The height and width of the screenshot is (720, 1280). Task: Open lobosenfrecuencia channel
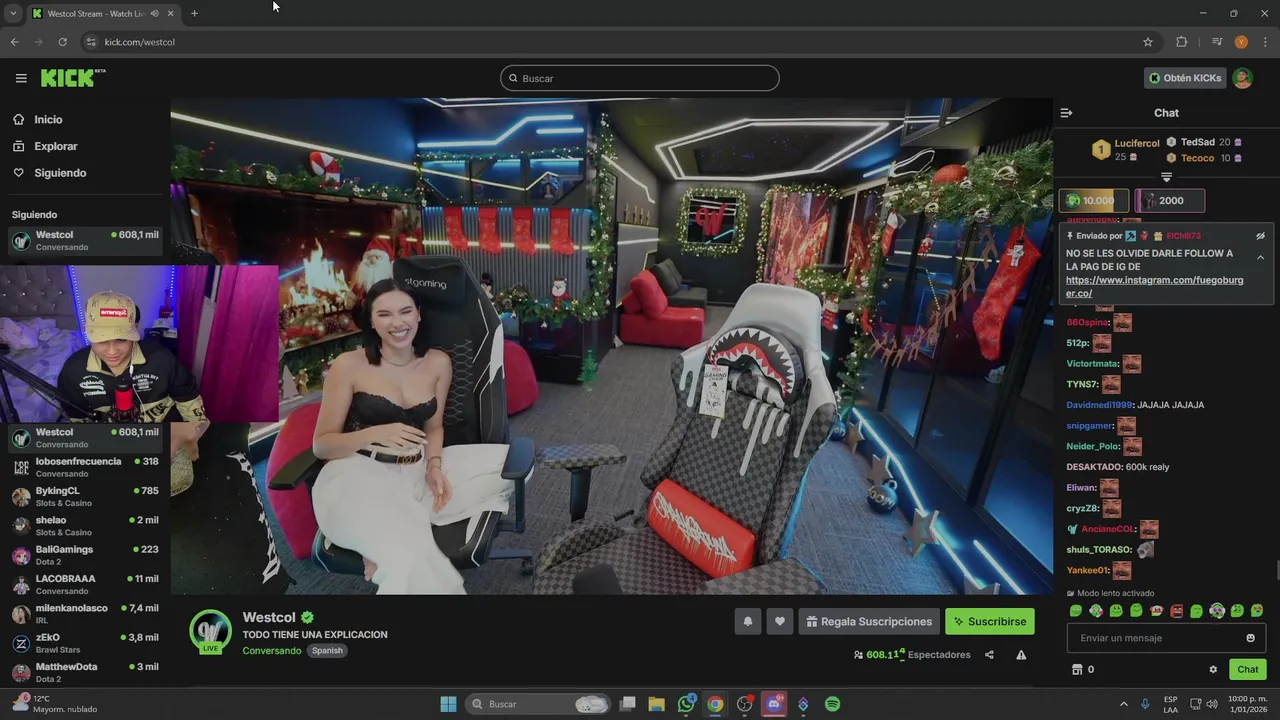pyautogui.click(x=85, y=467)
